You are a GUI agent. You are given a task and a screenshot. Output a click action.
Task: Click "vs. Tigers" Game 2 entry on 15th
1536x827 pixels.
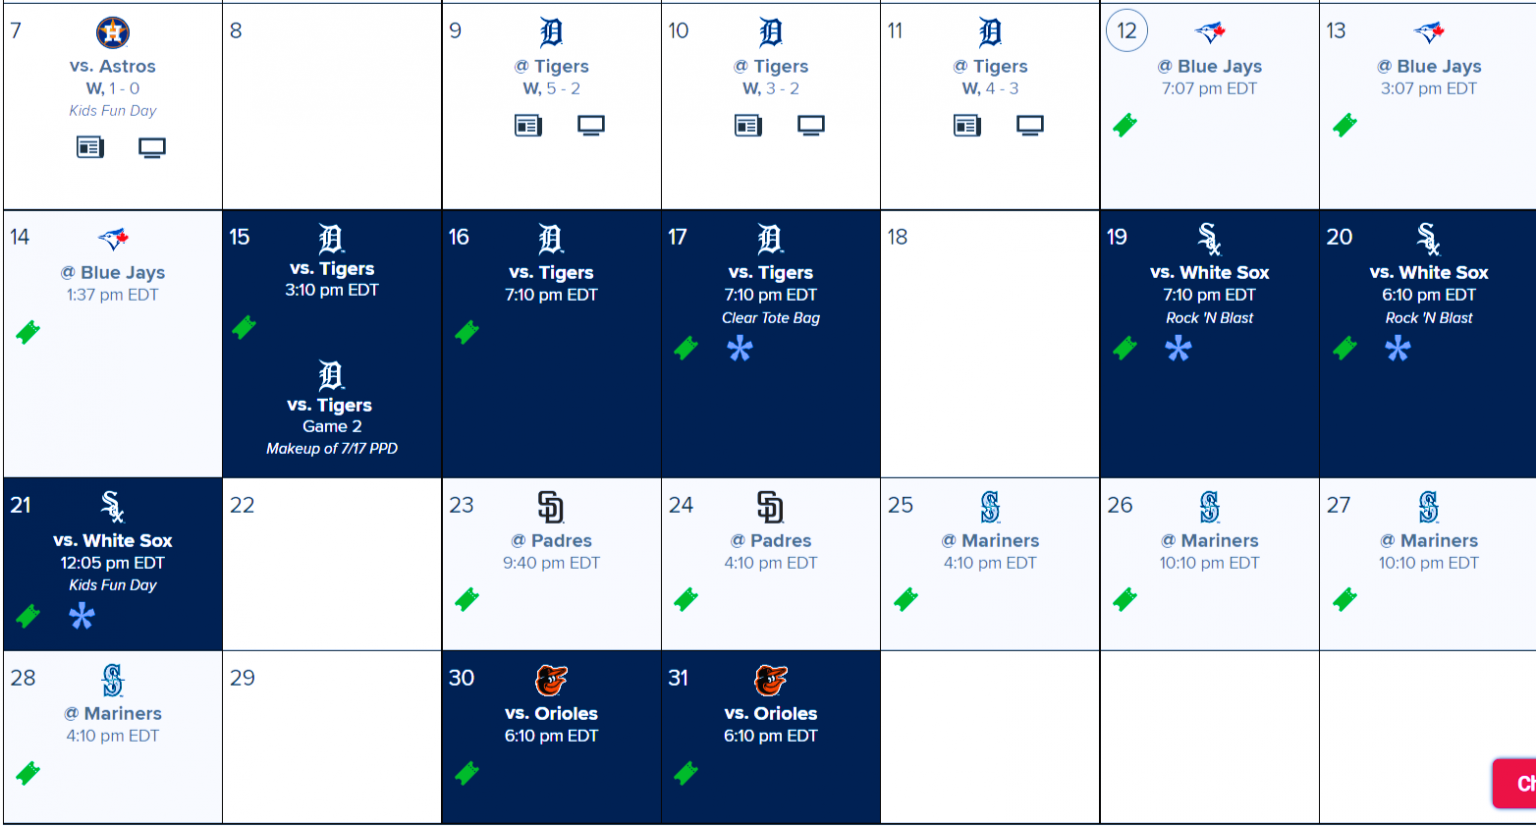click(x=330, y=405)
